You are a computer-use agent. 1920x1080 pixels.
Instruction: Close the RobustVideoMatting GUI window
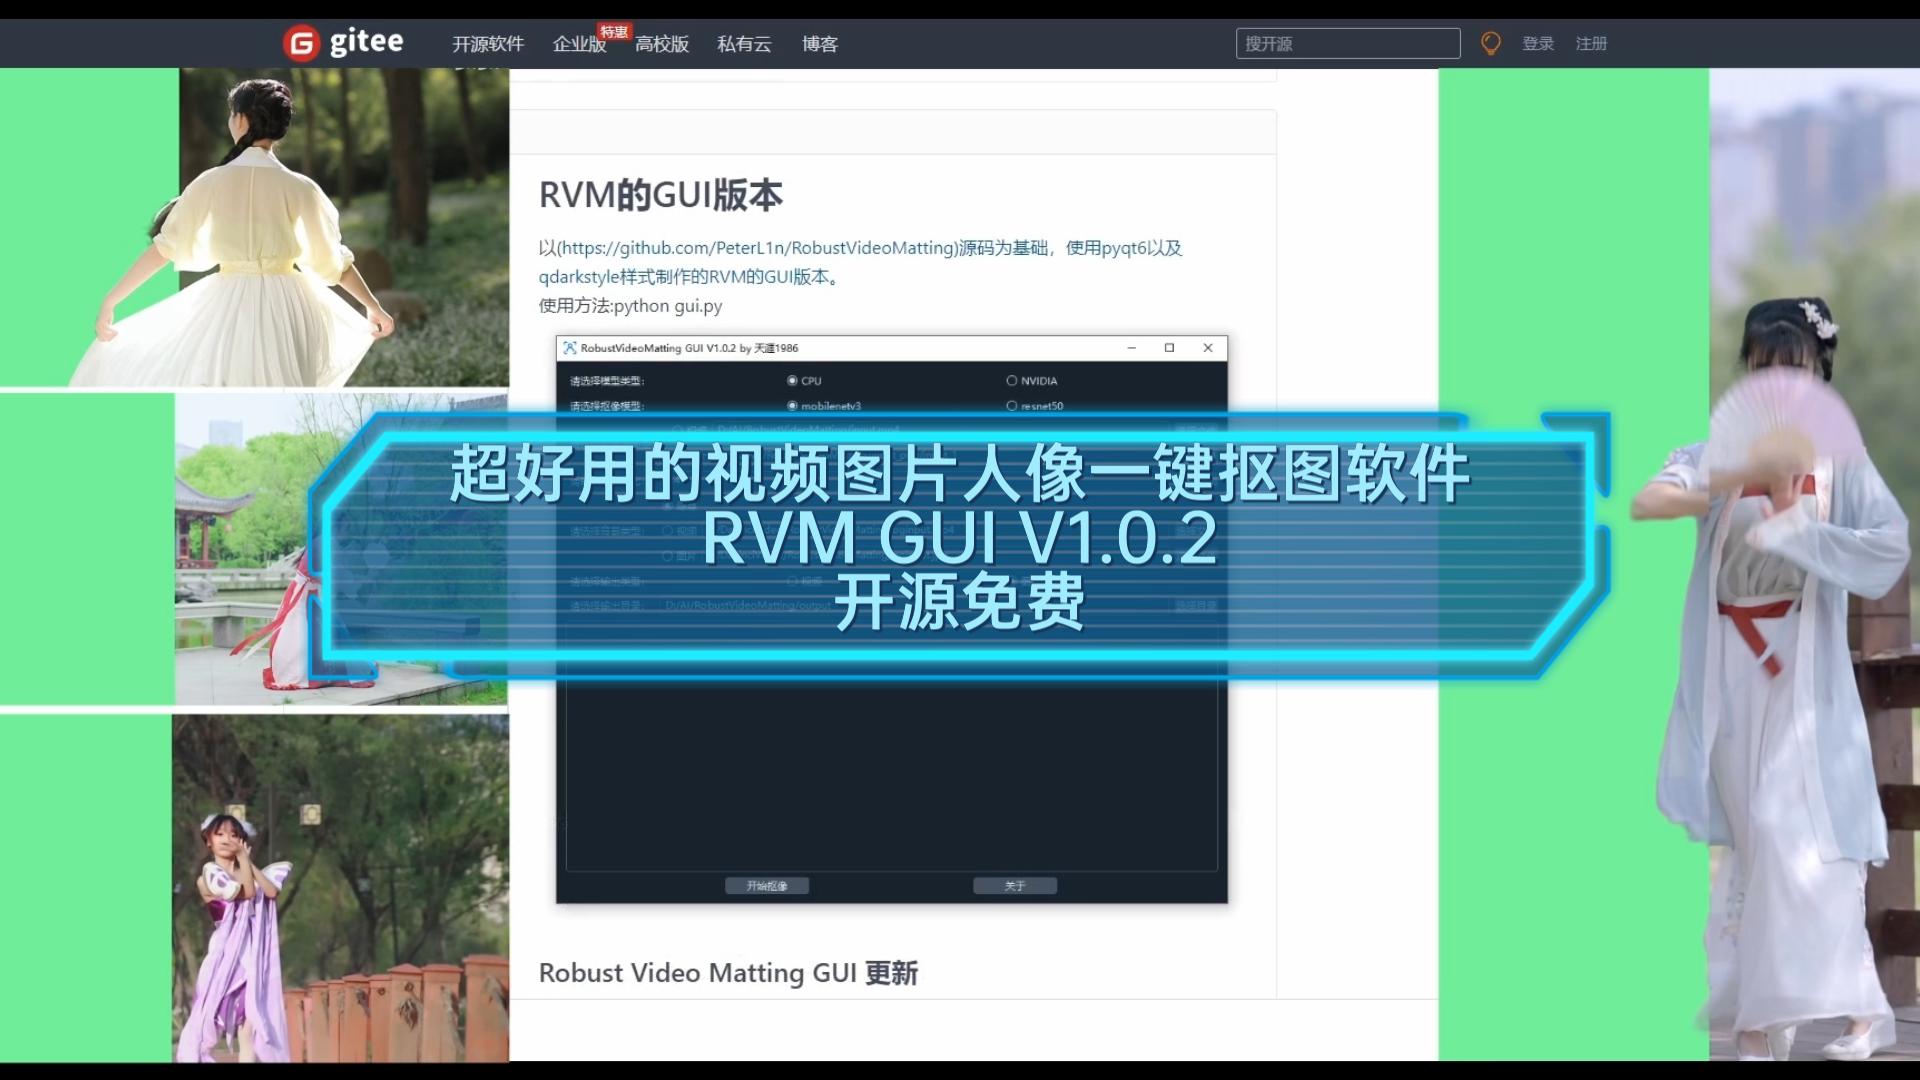point(1208,348)
